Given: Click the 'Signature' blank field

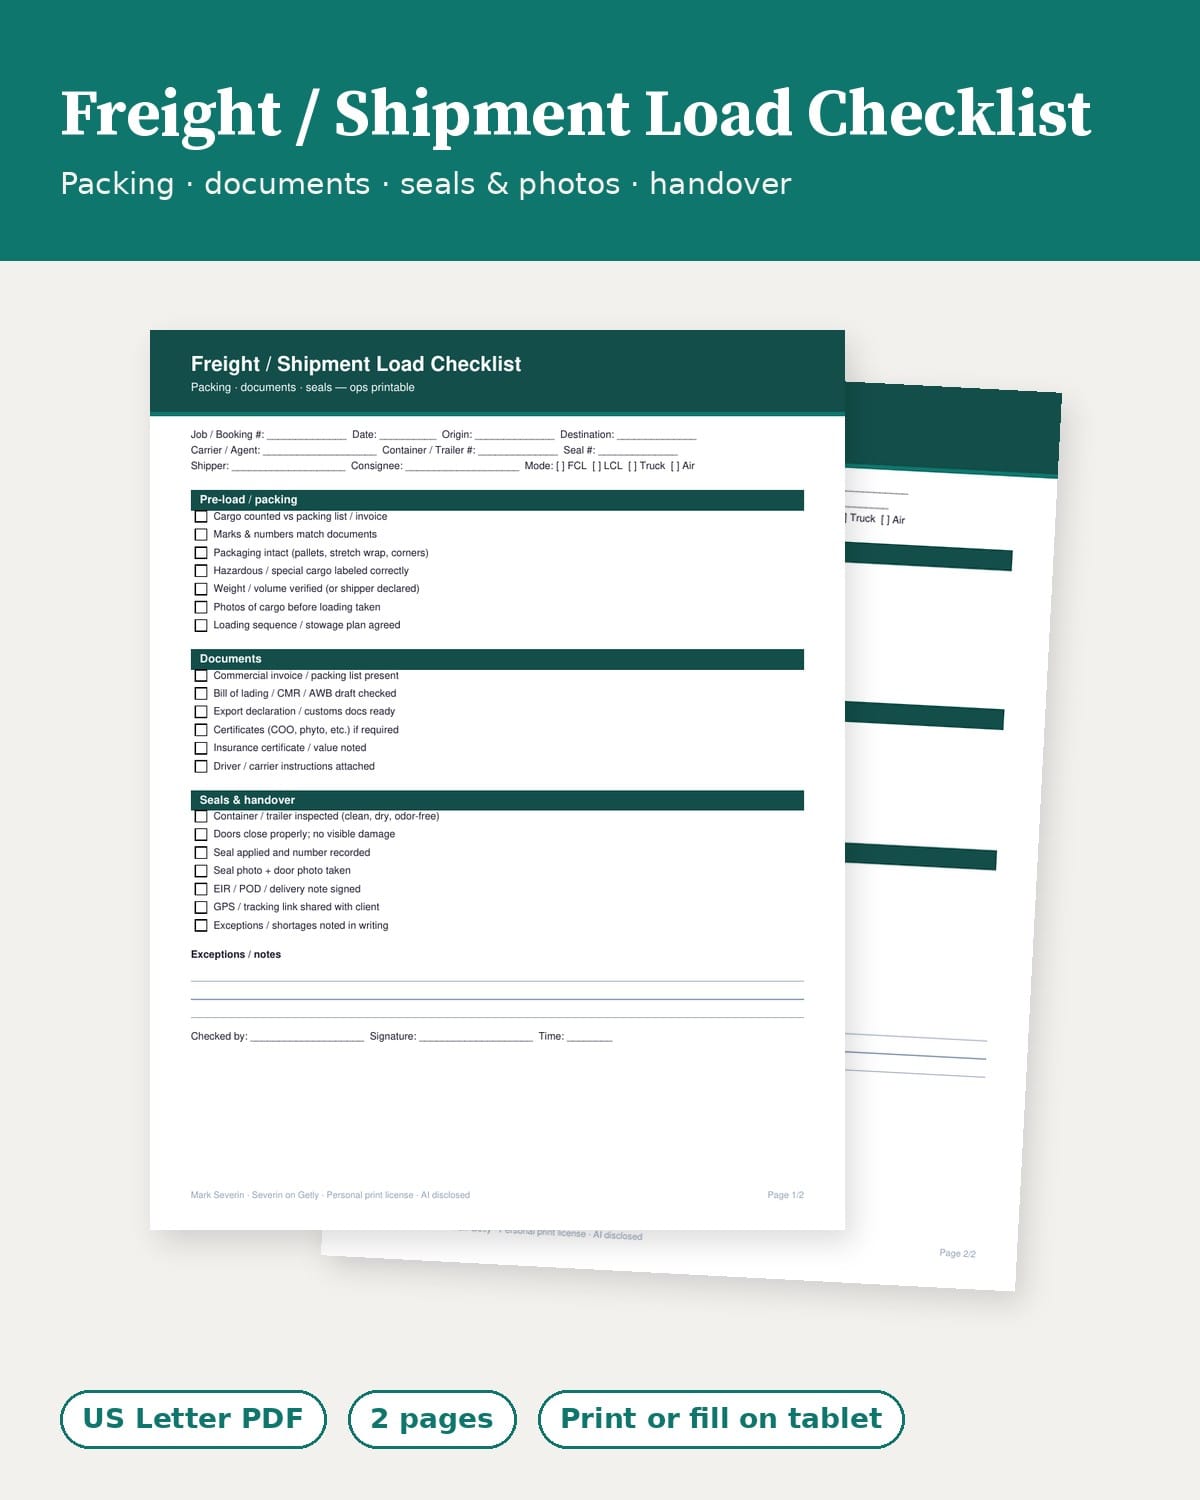Looking at the screenshot, I should (476, 1038).
